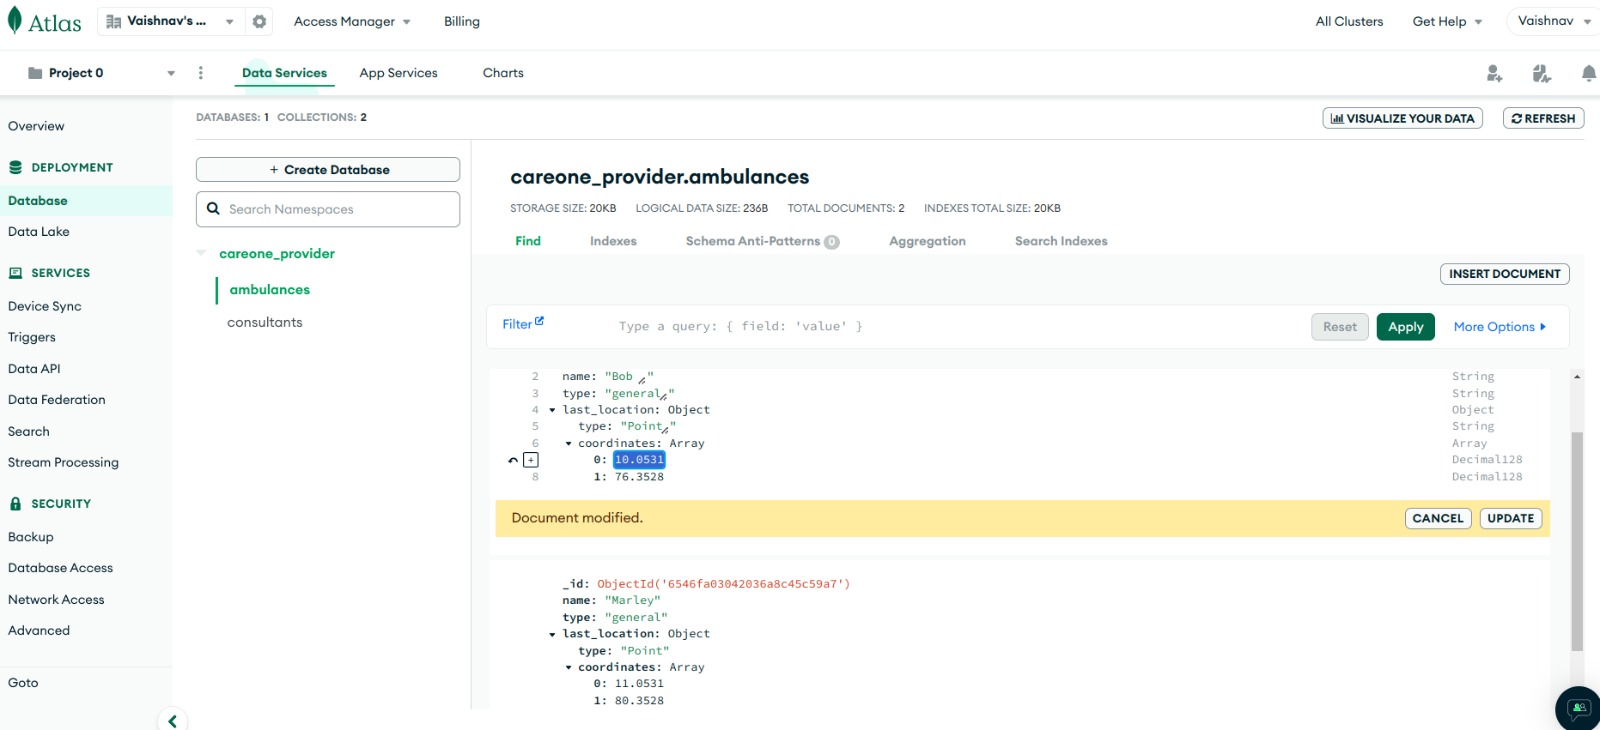
Task: Click the Atlas leaf logo
Action: [15, 21]
